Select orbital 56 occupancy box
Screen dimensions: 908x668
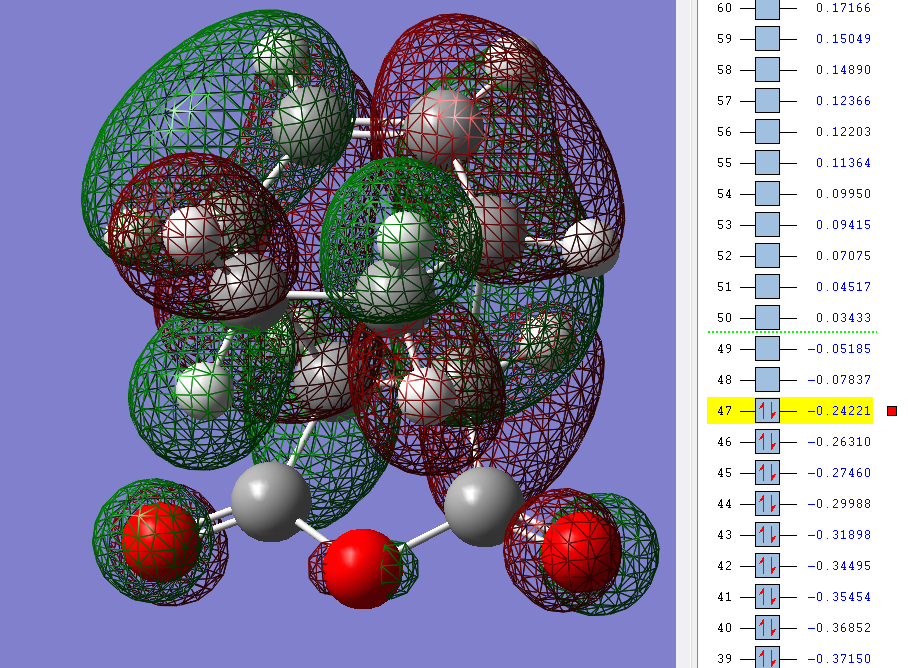click(767, 132)
